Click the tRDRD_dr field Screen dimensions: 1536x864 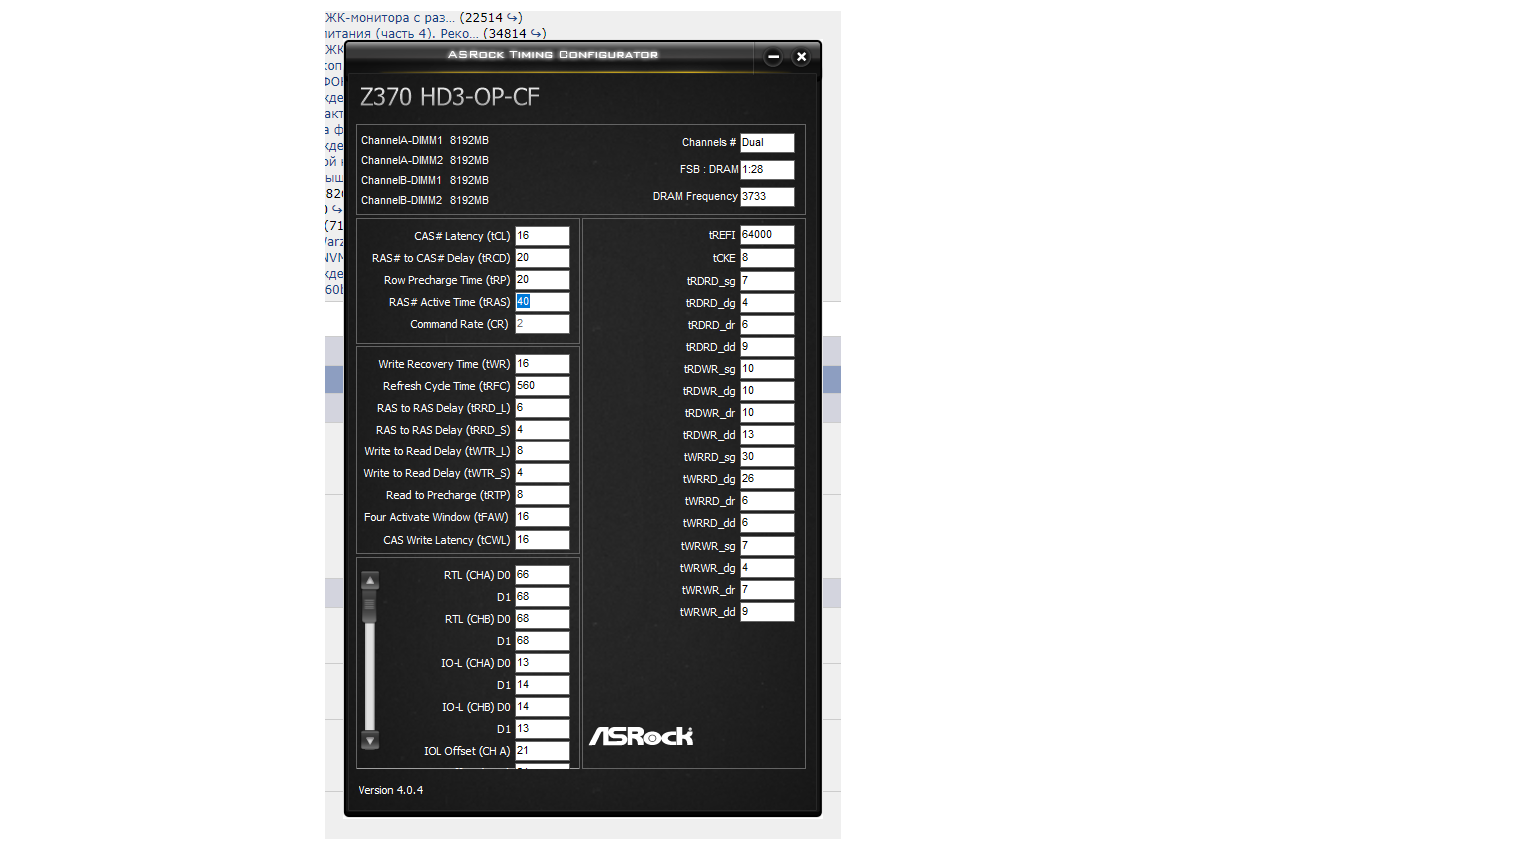point(767,325)
